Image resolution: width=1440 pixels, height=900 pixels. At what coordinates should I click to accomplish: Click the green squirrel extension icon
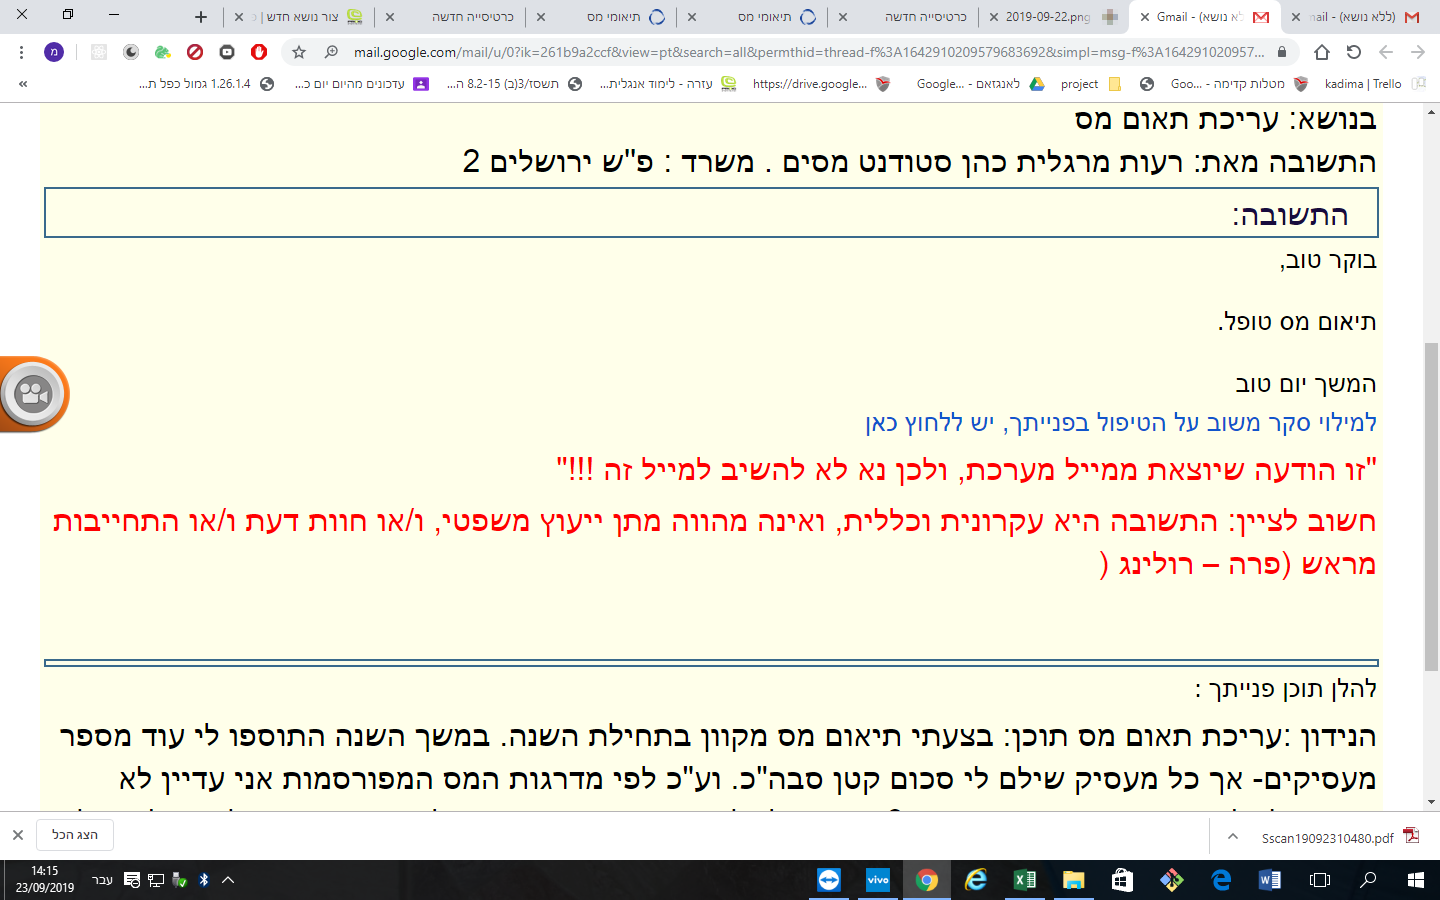[x=163, y=50]
